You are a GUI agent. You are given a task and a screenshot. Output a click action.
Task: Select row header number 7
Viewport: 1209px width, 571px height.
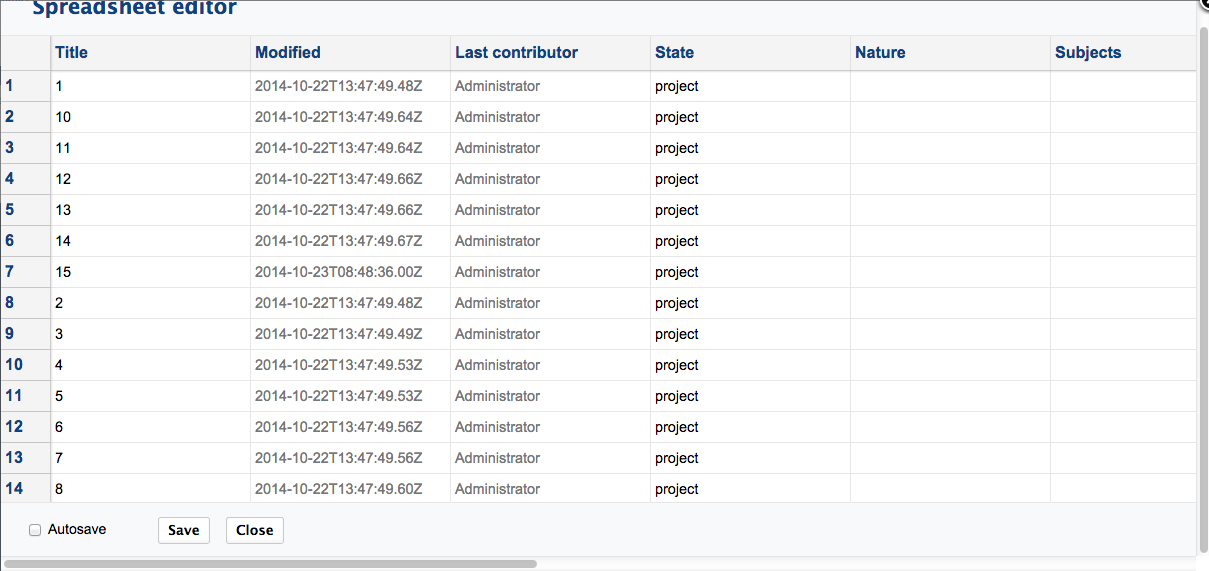[x=25, y=272]
